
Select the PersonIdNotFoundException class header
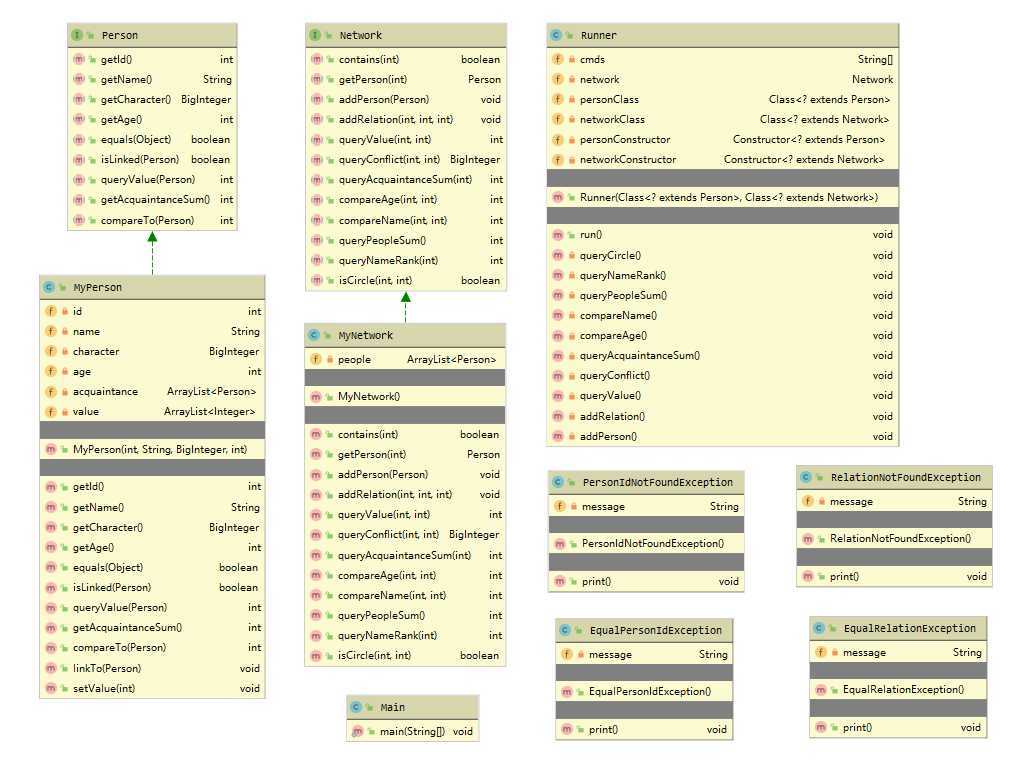click(646, 482)
